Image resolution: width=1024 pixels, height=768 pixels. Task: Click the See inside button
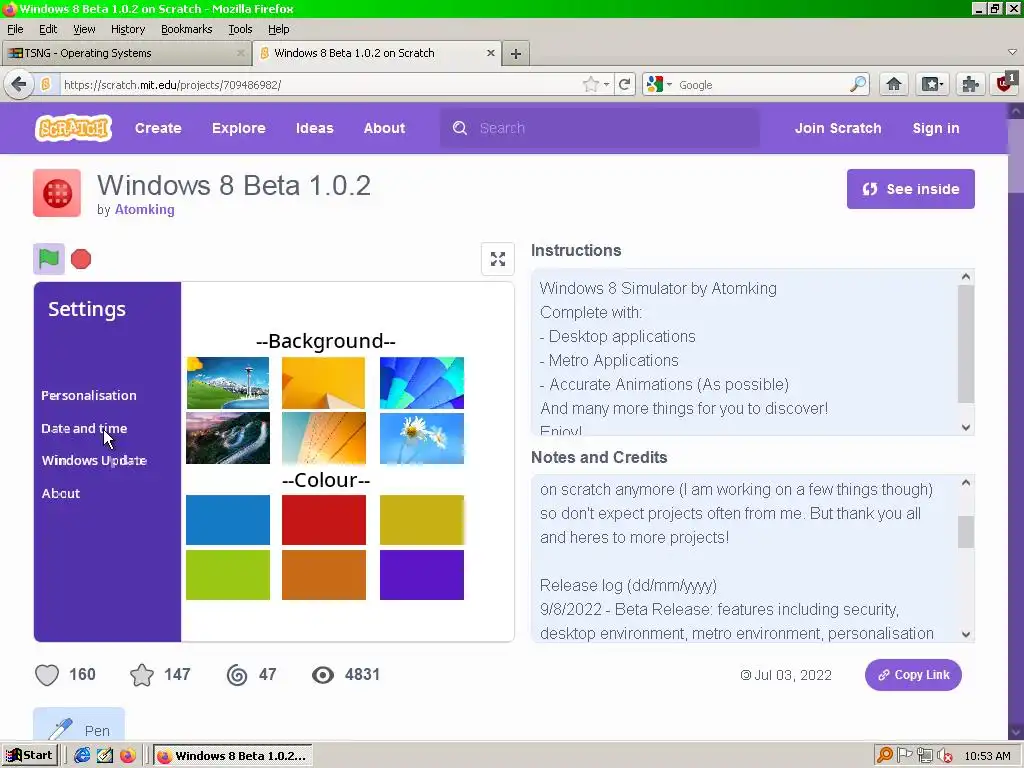(x=910, y=189)
